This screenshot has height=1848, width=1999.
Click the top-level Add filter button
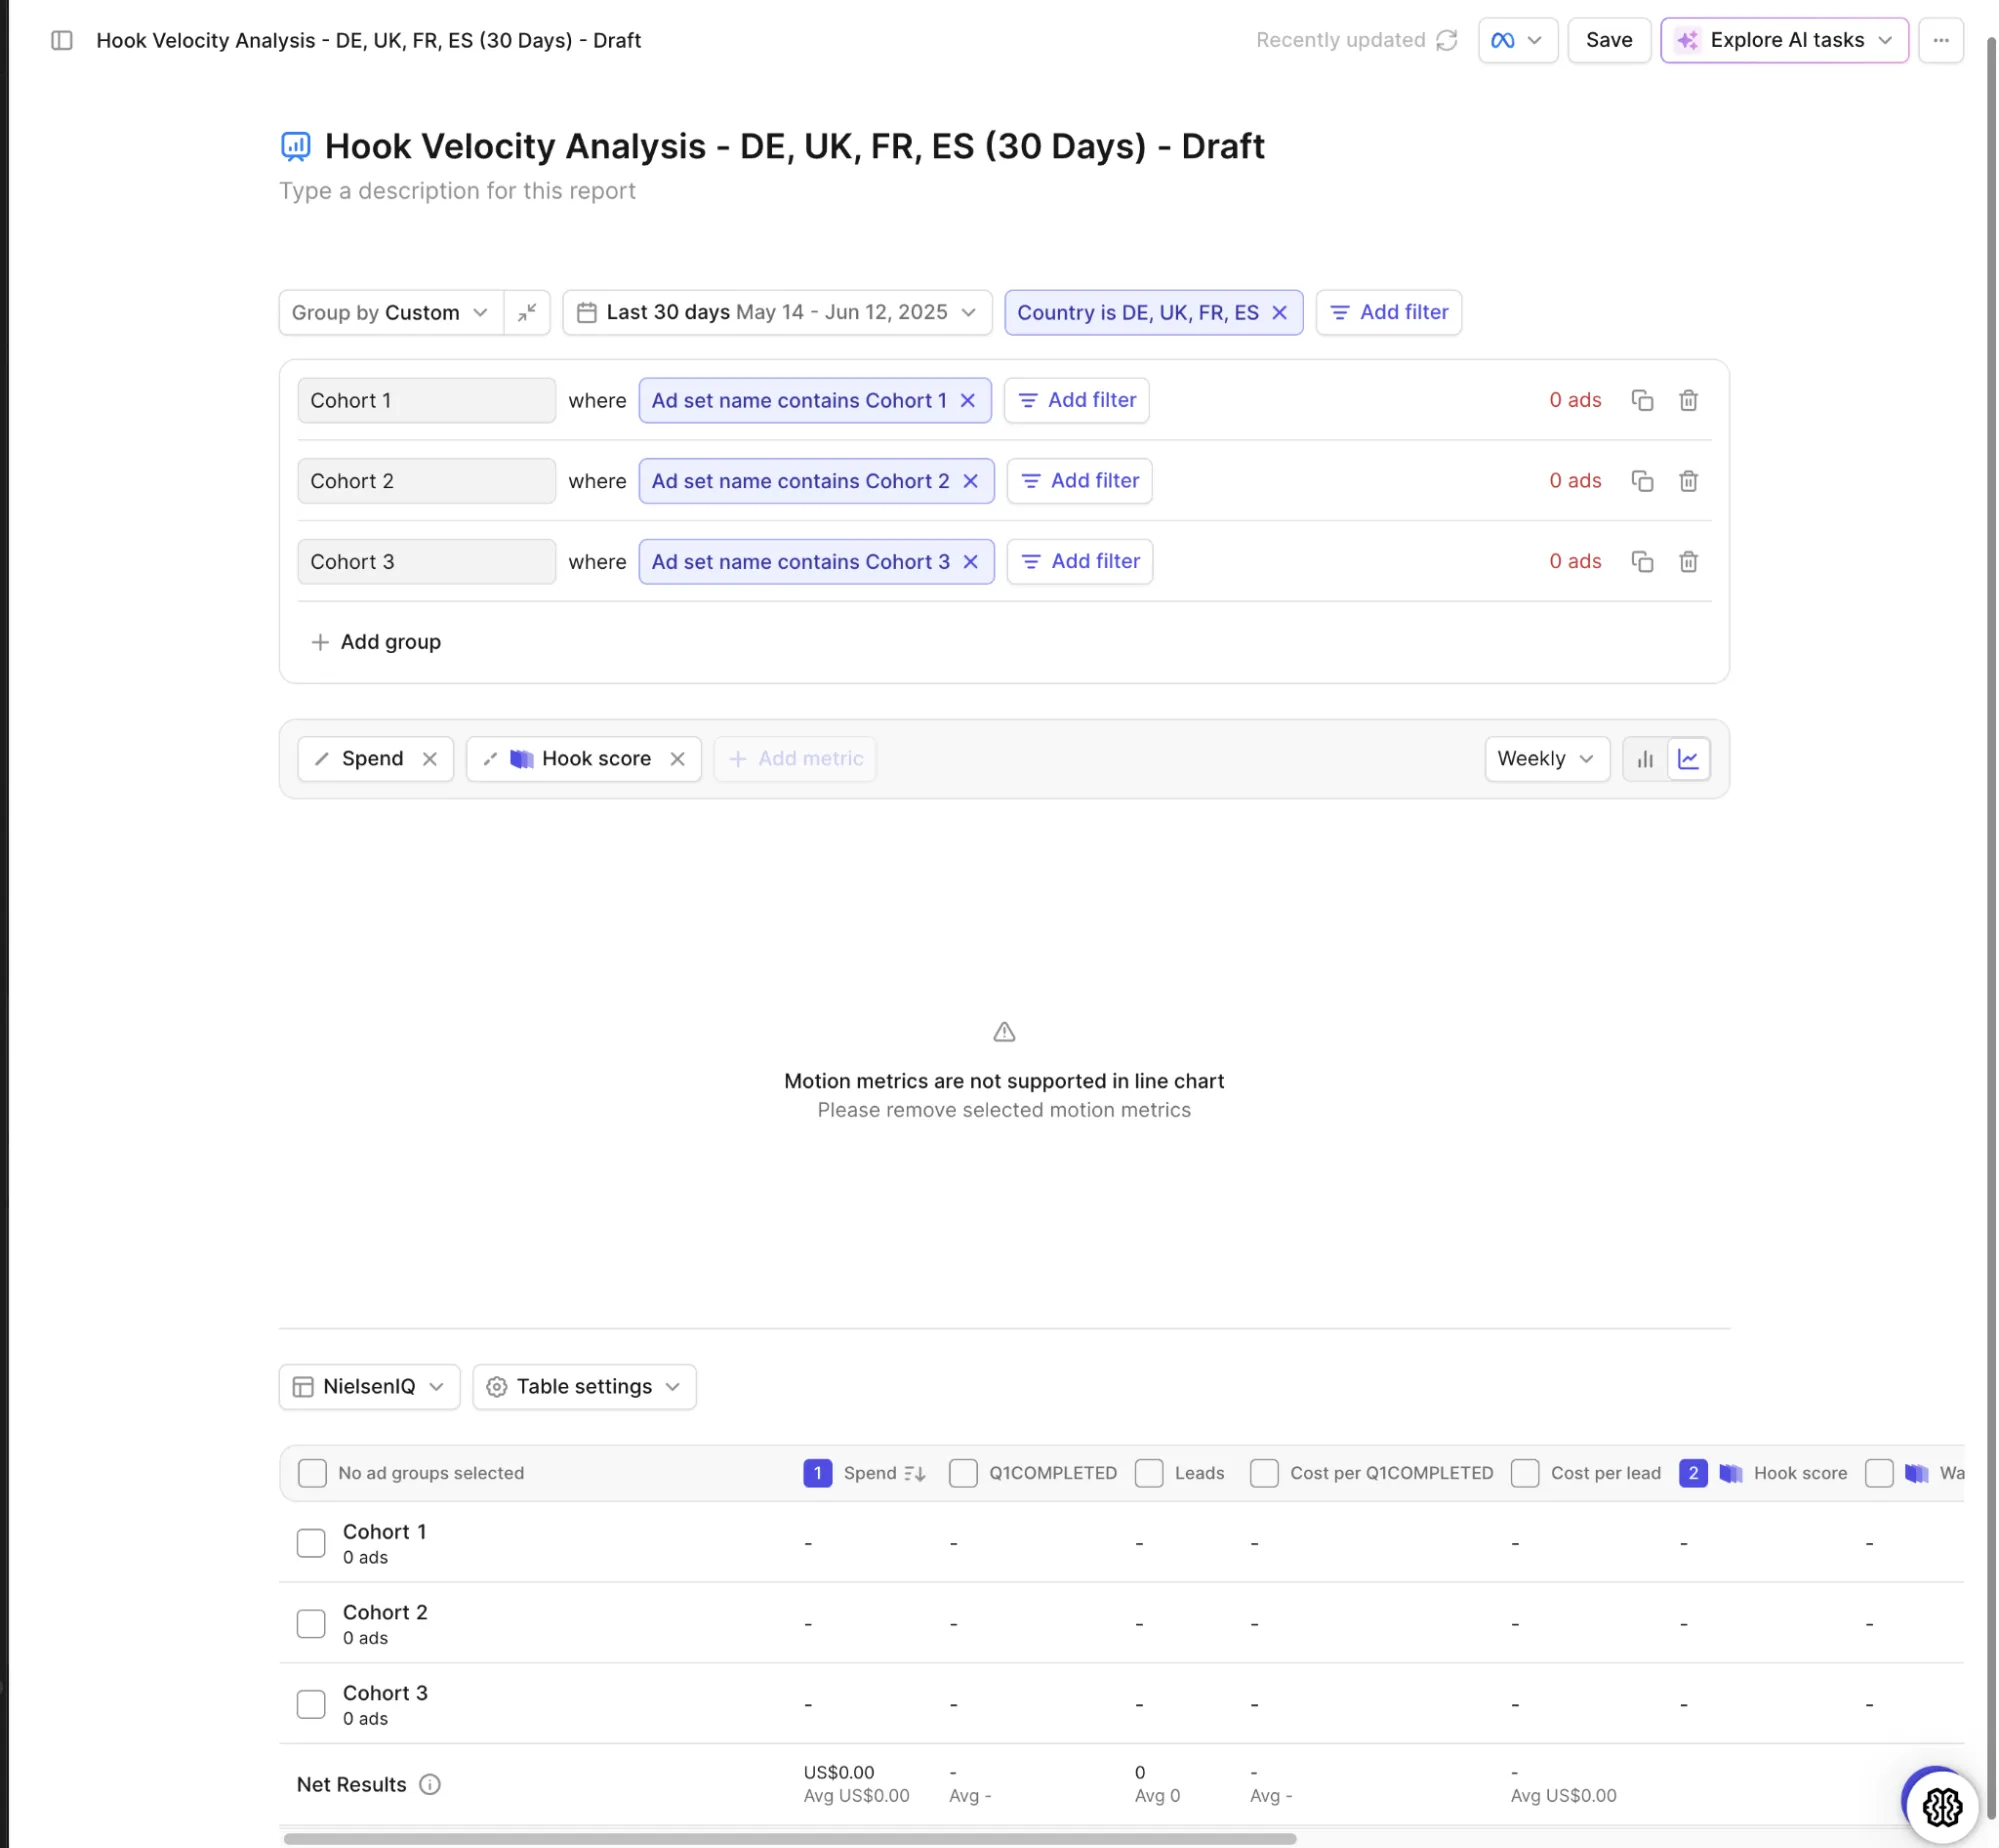coord(1388,312)
